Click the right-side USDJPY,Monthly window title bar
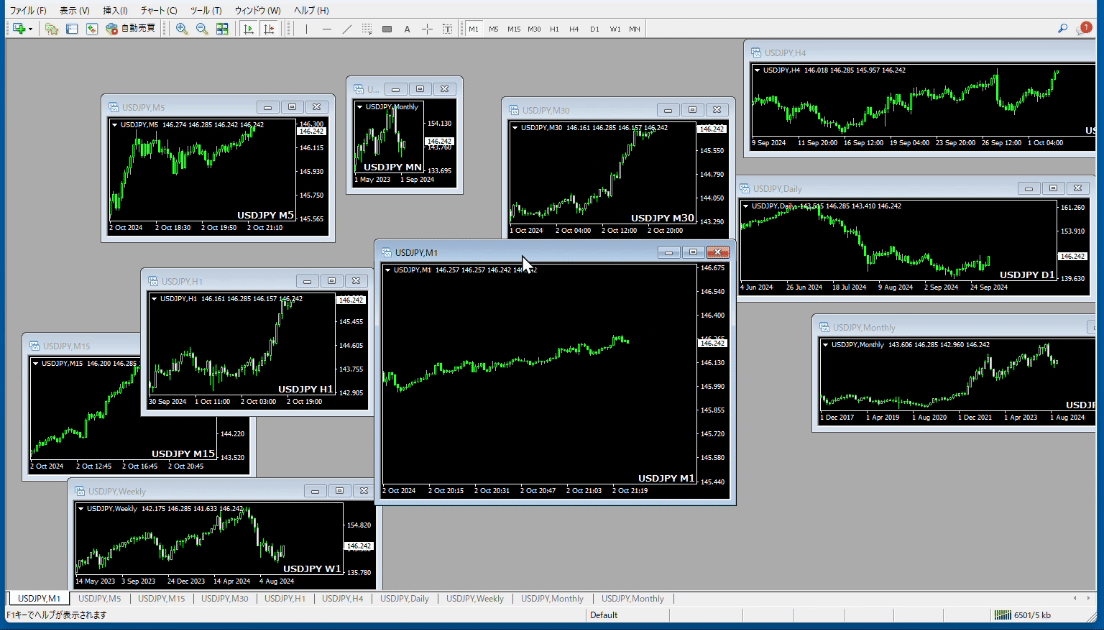 954,327
